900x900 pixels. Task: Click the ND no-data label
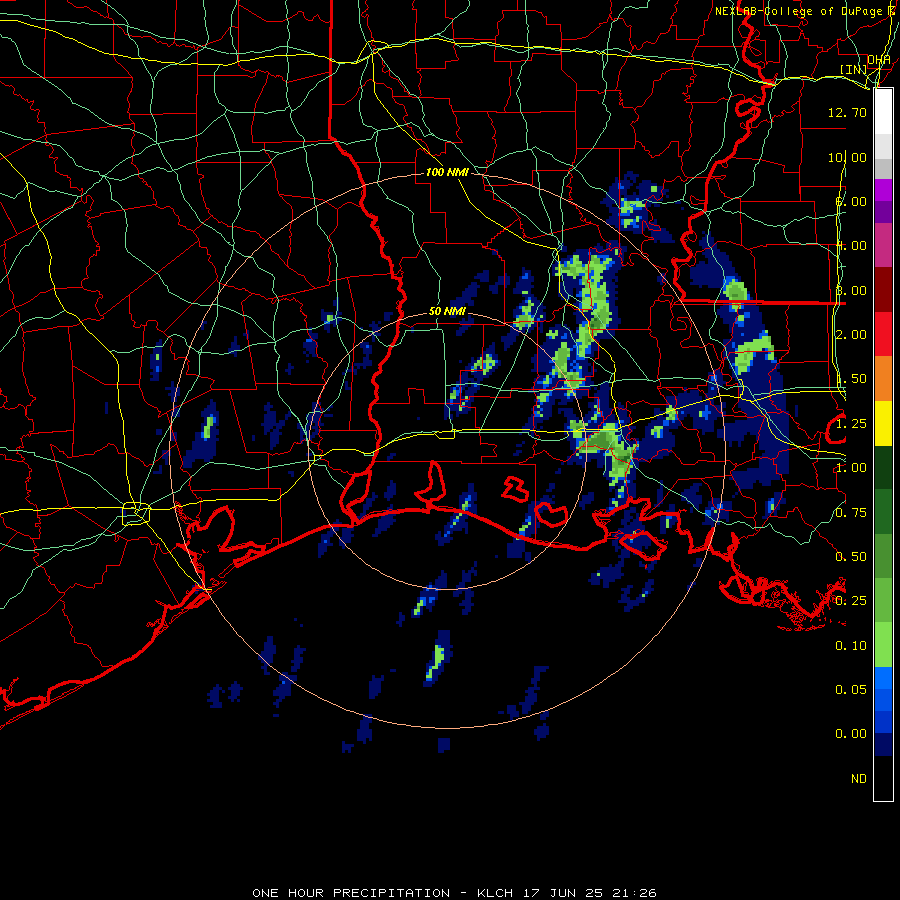pos(859,779)
